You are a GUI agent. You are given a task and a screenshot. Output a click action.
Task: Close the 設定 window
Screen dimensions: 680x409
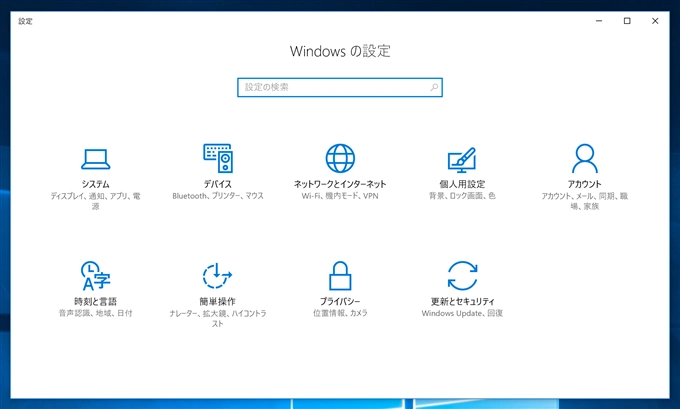(x=655, y=21)
